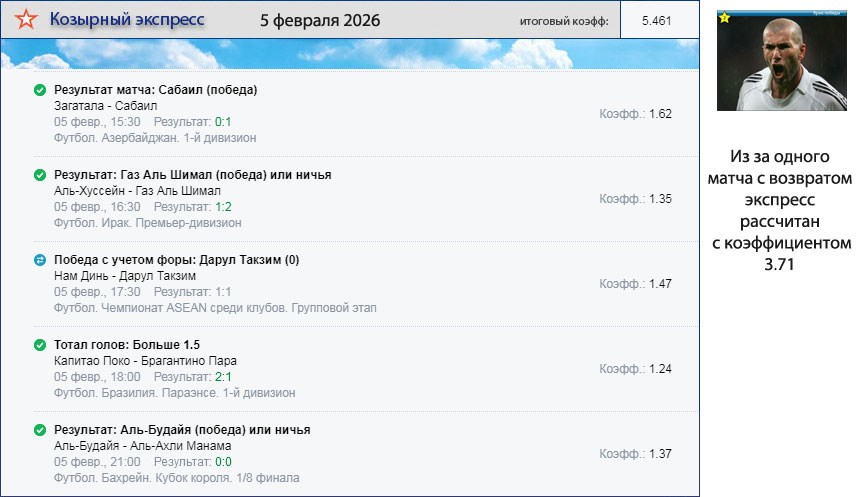
Task: Open the Козырный экспресс title
Action: click(x=127, y=20)
